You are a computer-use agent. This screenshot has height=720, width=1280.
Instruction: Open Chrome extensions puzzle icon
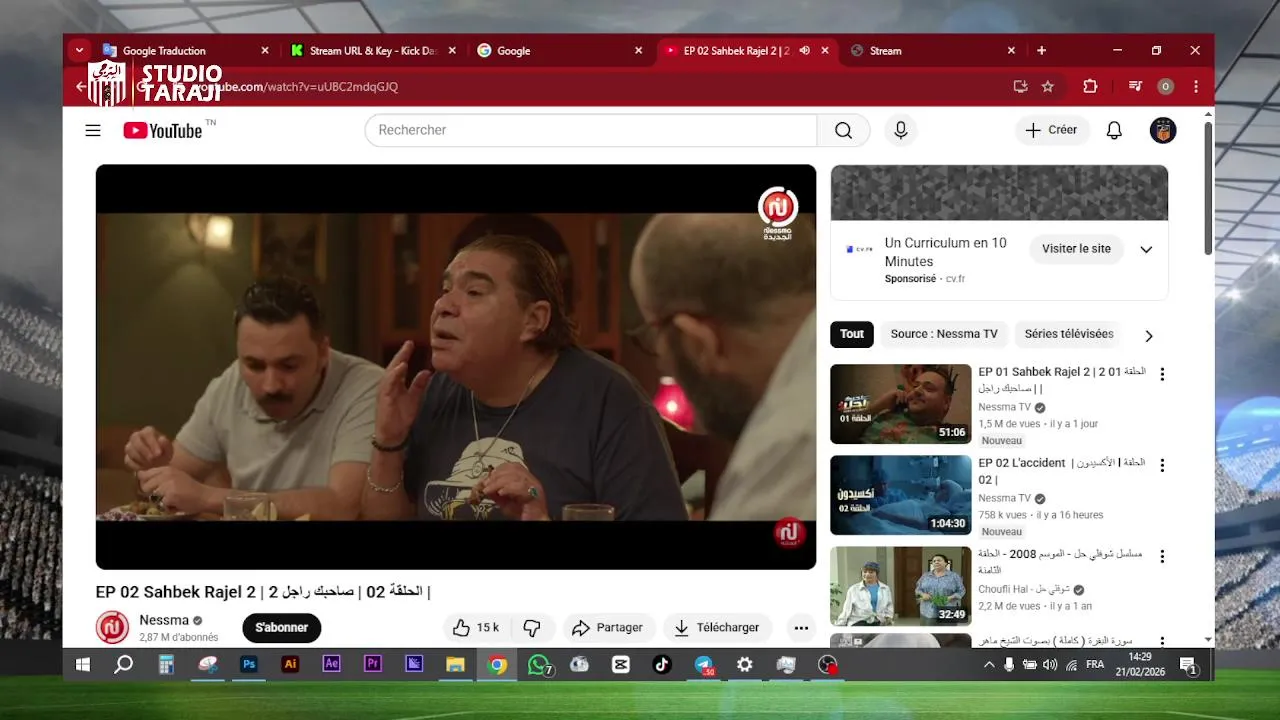(x=1090, y=87)
